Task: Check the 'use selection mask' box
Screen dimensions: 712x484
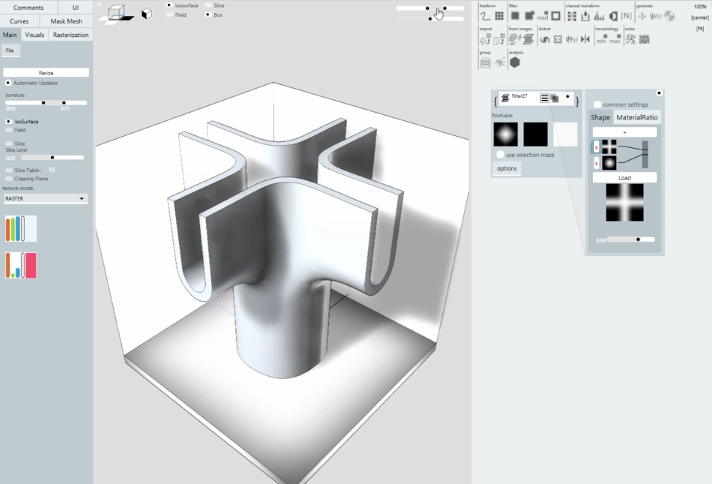Action: 500,155
